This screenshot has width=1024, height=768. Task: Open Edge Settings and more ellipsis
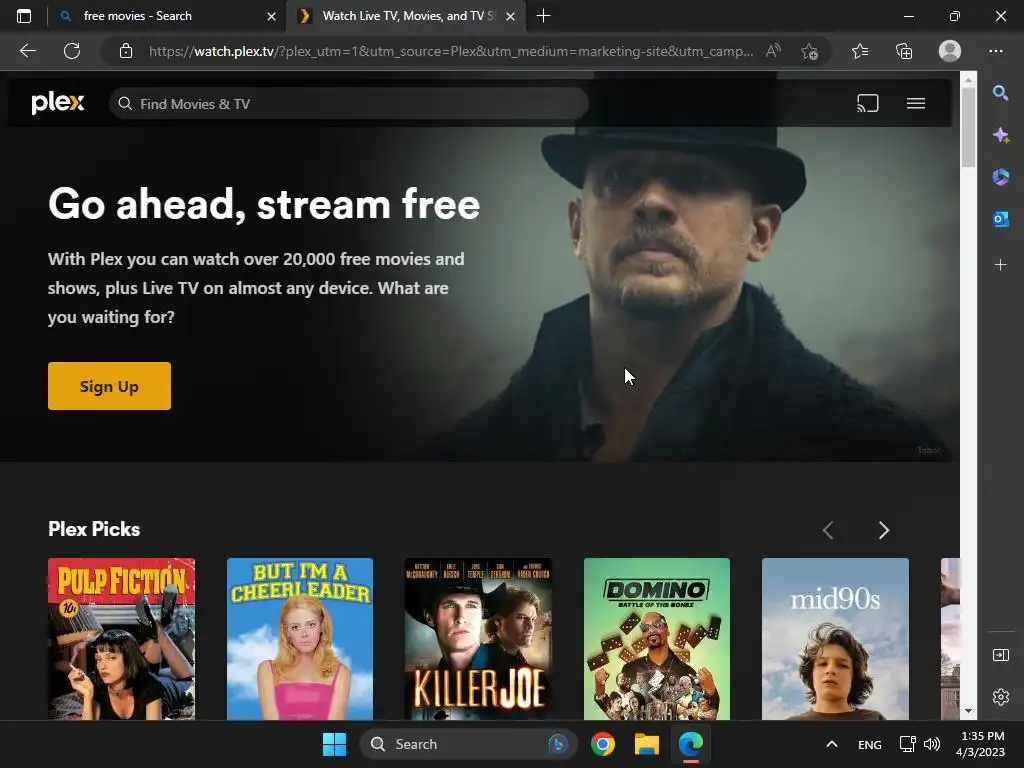[995, 51]
